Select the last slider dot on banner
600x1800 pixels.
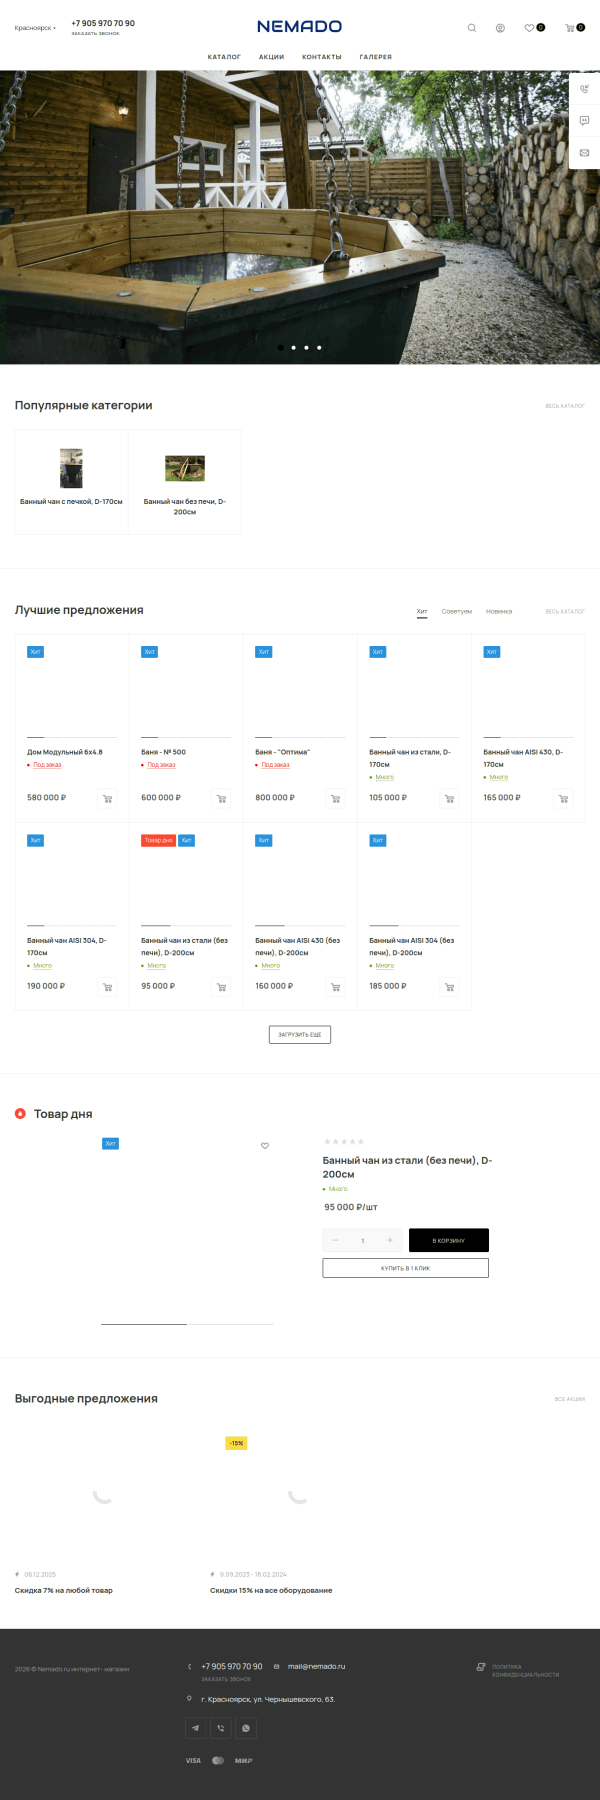(x=319, y=348)
